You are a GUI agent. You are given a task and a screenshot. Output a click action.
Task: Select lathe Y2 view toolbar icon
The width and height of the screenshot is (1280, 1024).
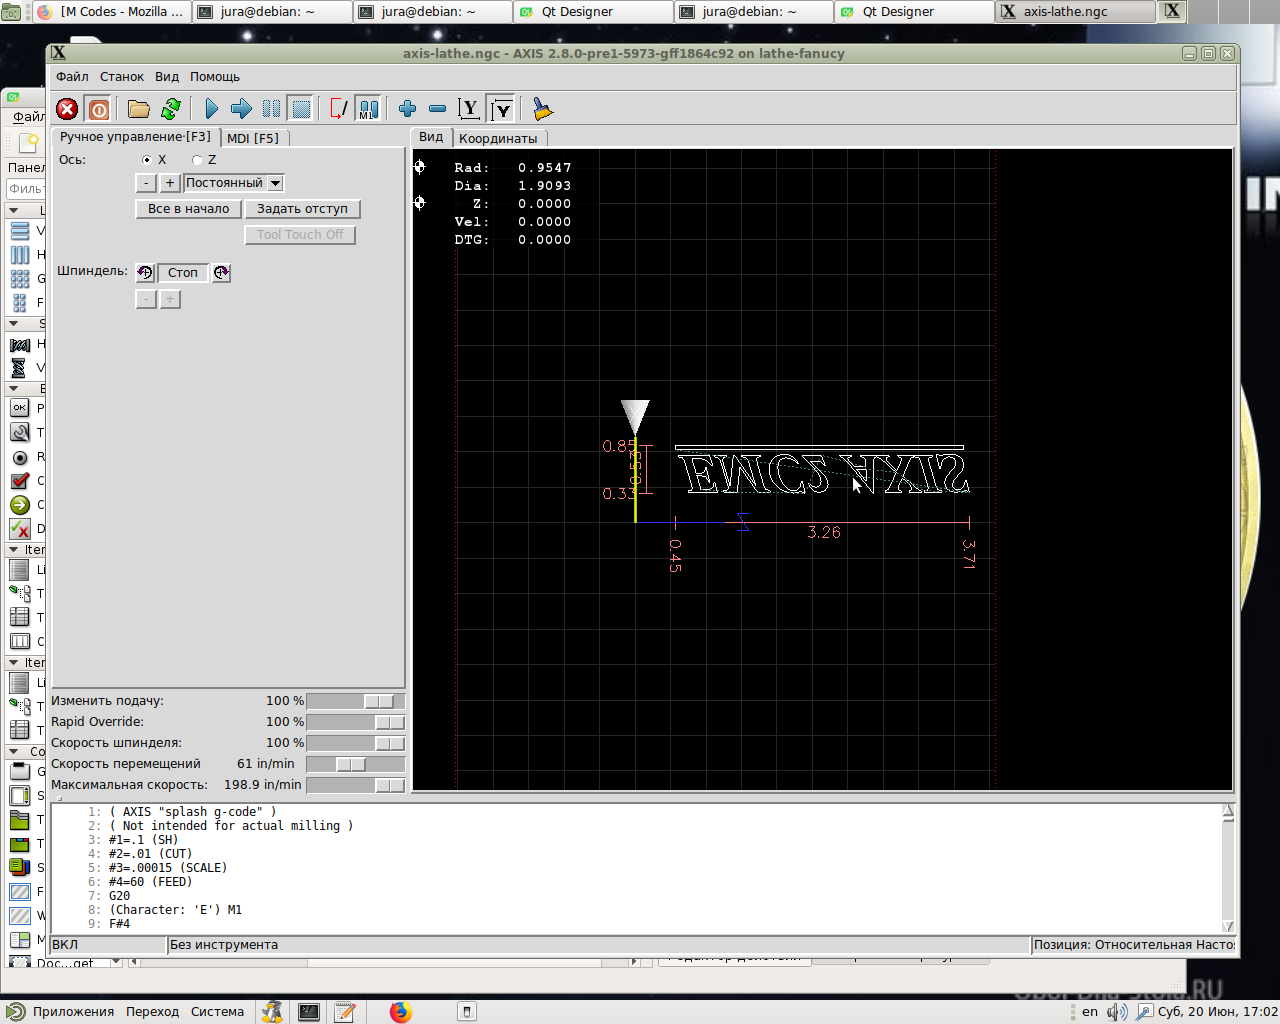501,109
